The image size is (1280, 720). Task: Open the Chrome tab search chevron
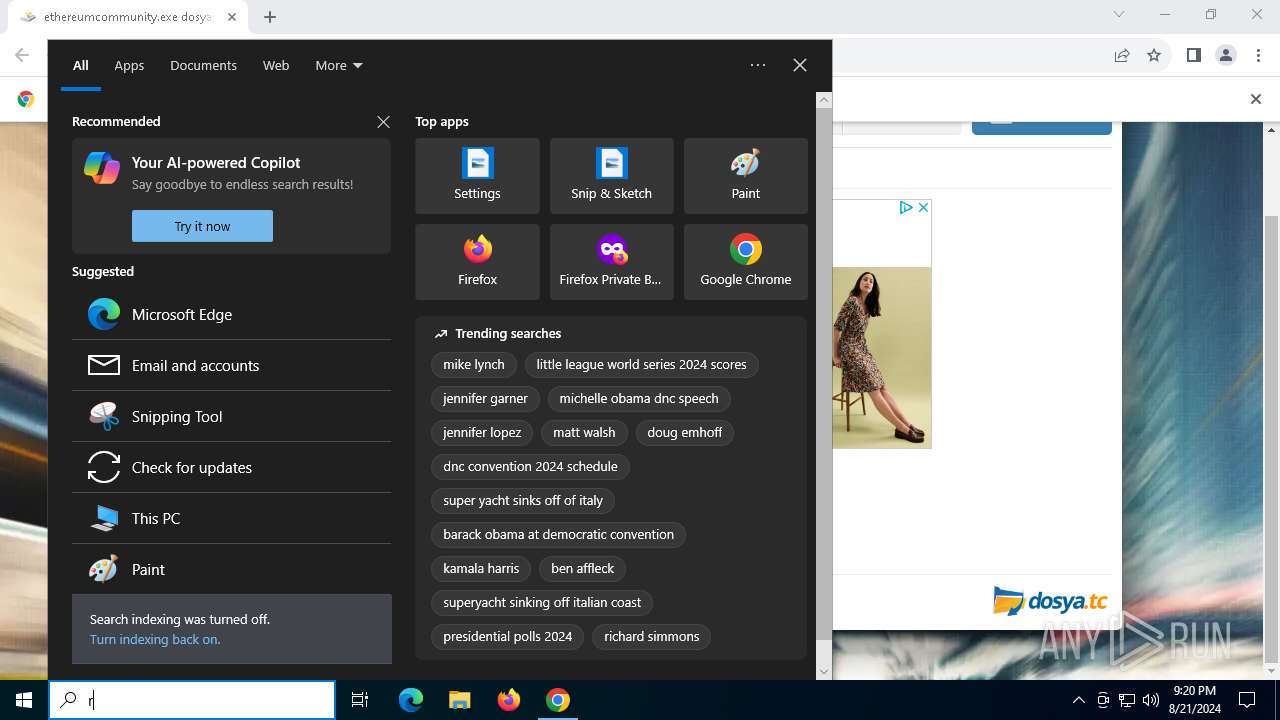tap(1119, 14)
